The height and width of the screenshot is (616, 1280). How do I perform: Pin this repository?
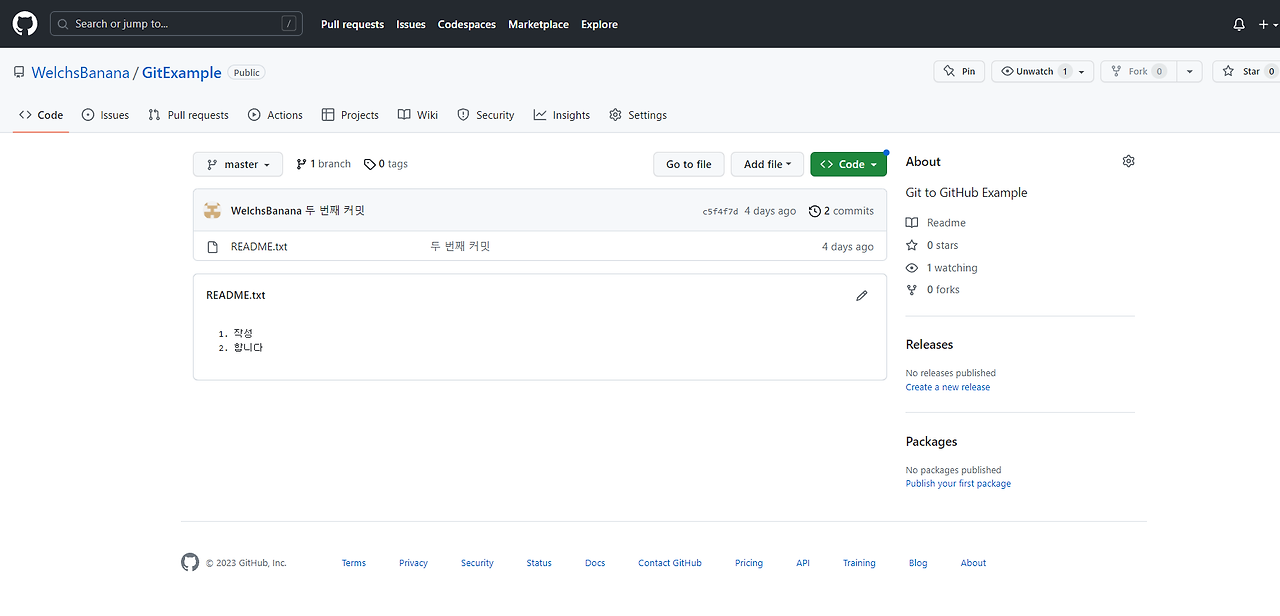959,71
